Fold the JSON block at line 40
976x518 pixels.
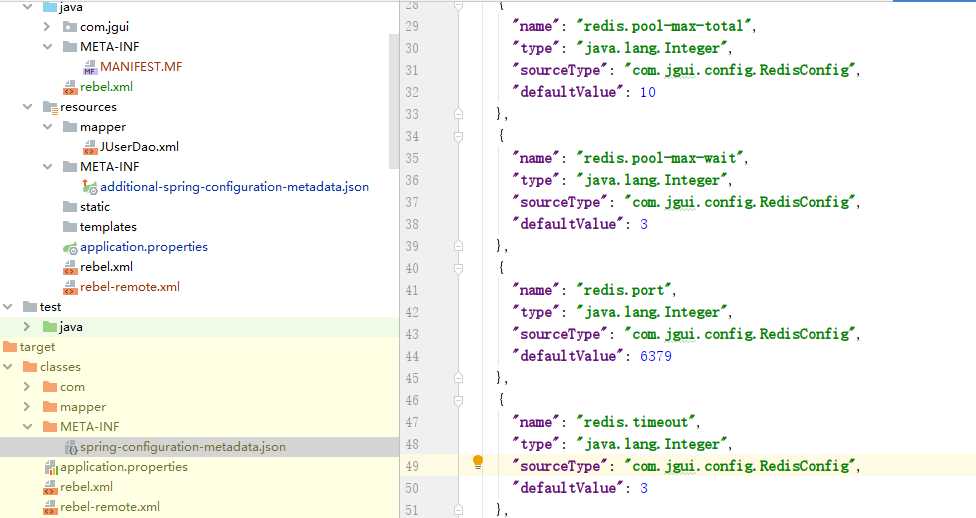tap(459, 268)
